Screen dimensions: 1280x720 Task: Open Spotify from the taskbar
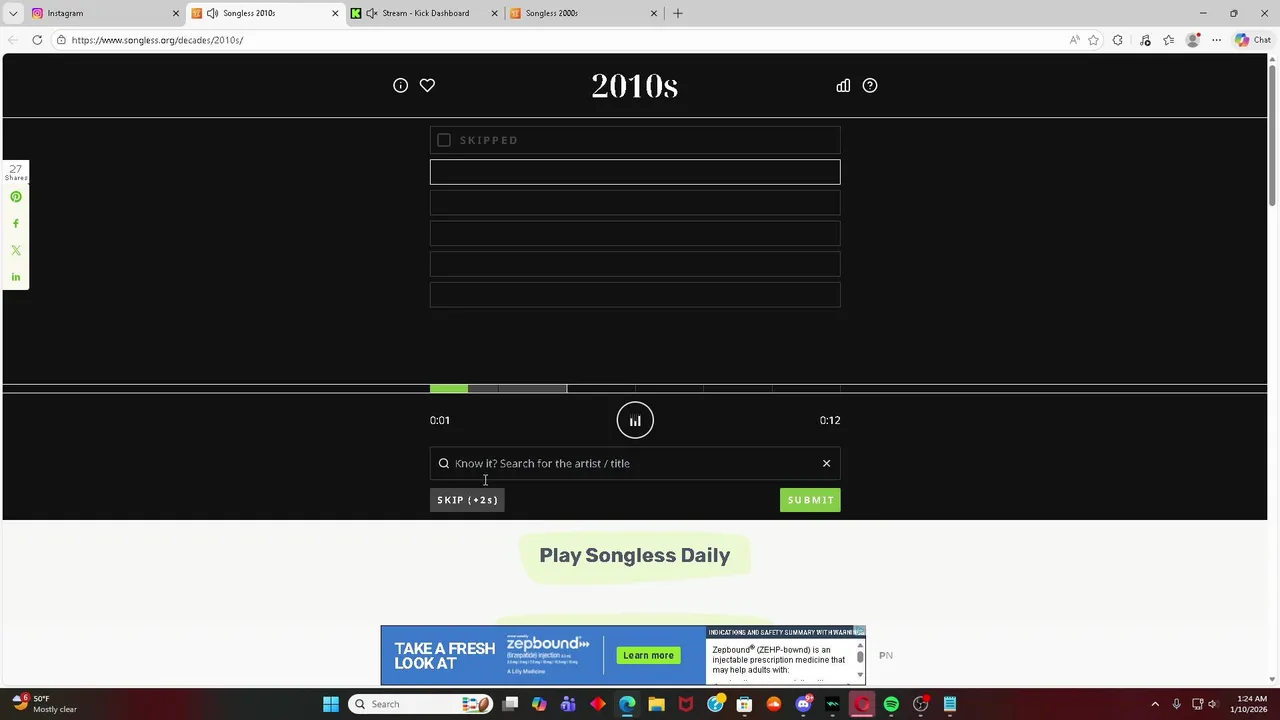891,704
